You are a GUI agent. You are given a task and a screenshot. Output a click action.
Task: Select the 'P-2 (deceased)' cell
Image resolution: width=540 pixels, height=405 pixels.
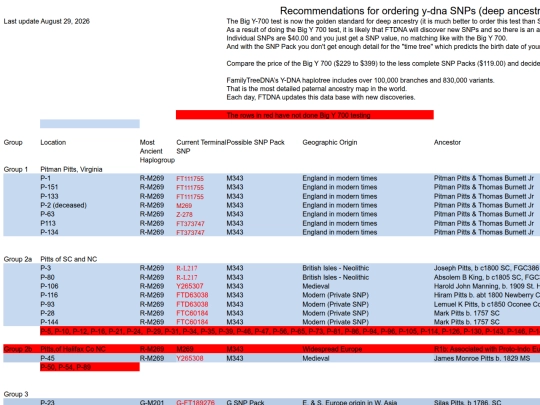point(63,205)
